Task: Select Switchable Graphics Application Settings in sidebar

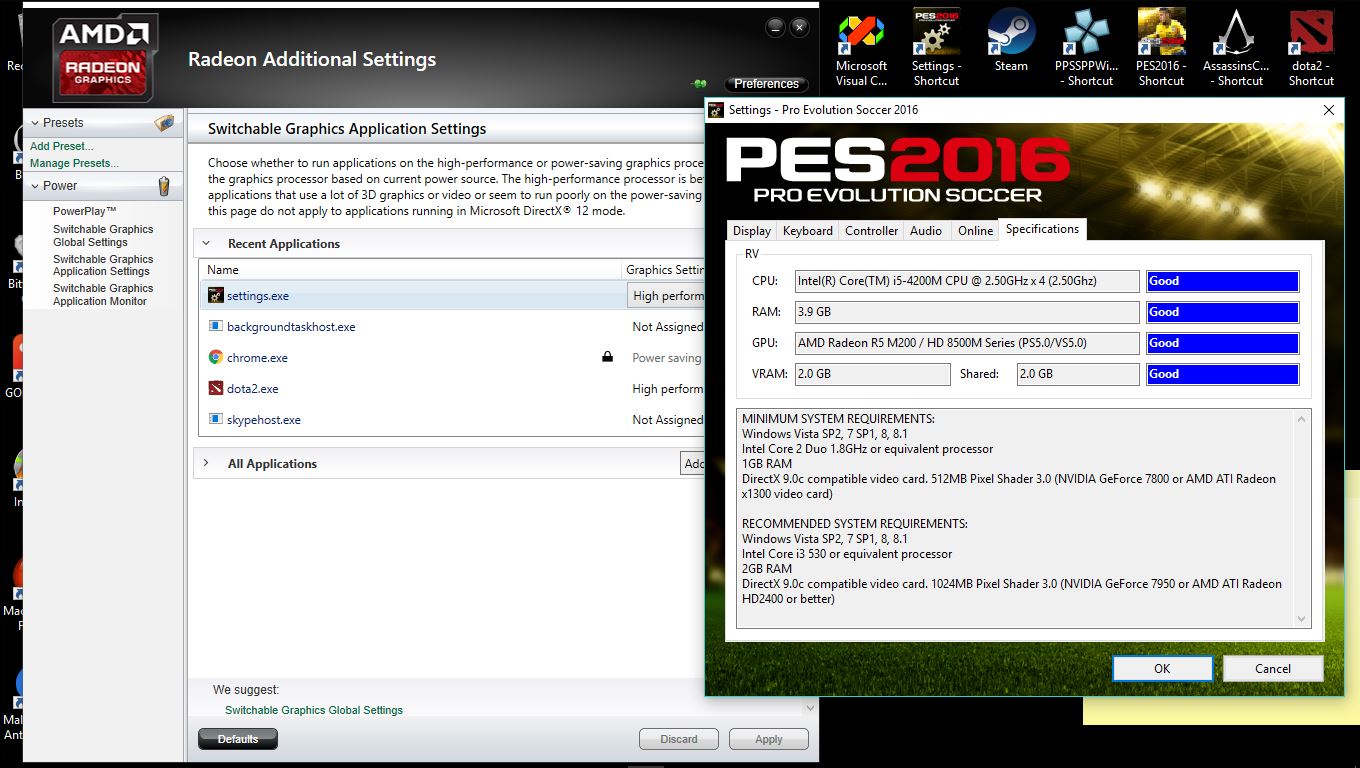Action: [x=103, y=265]
